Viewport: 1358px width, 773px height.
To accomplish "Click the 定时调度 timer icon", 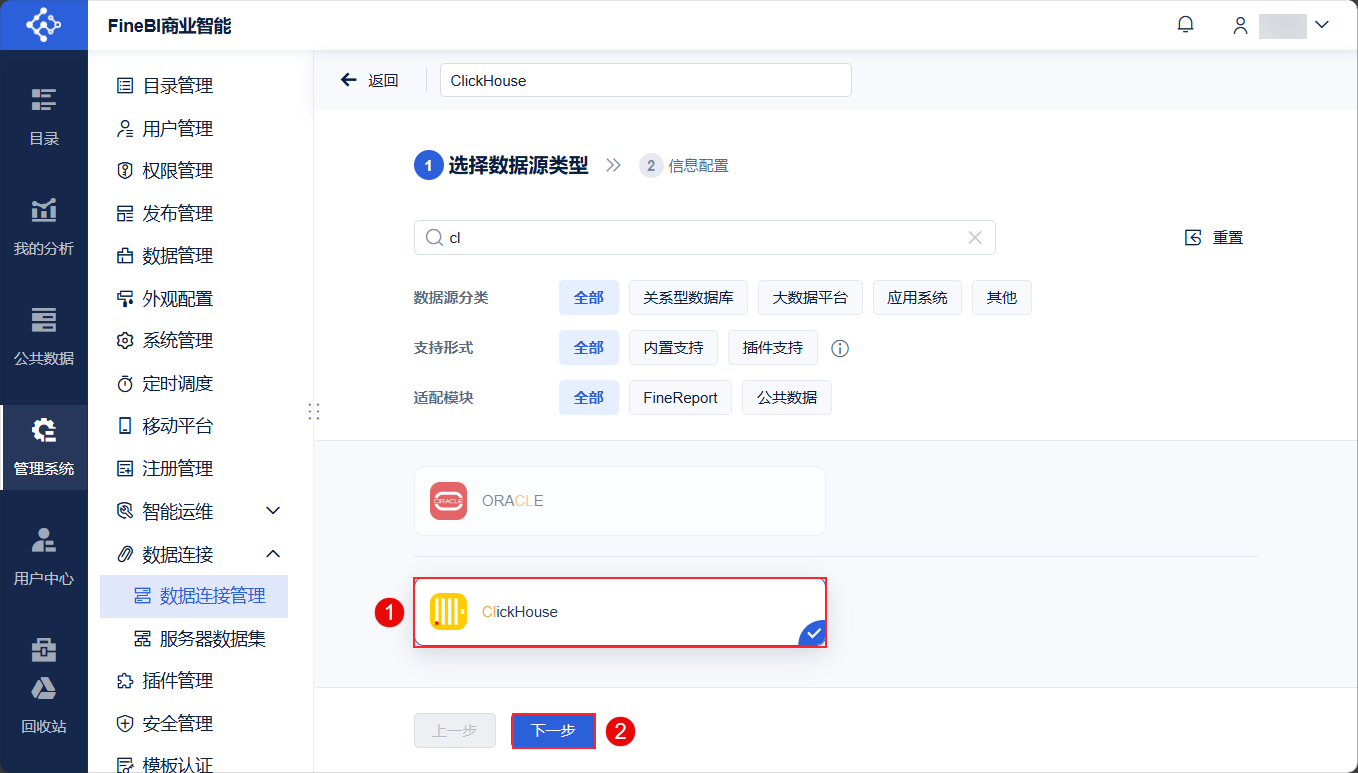I will point(125,383).
